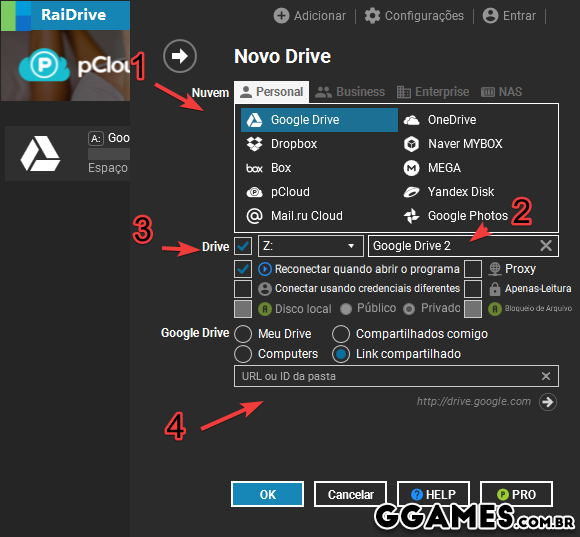Select Privado radio option
580x537 pixels.
[x=409, y=309]
